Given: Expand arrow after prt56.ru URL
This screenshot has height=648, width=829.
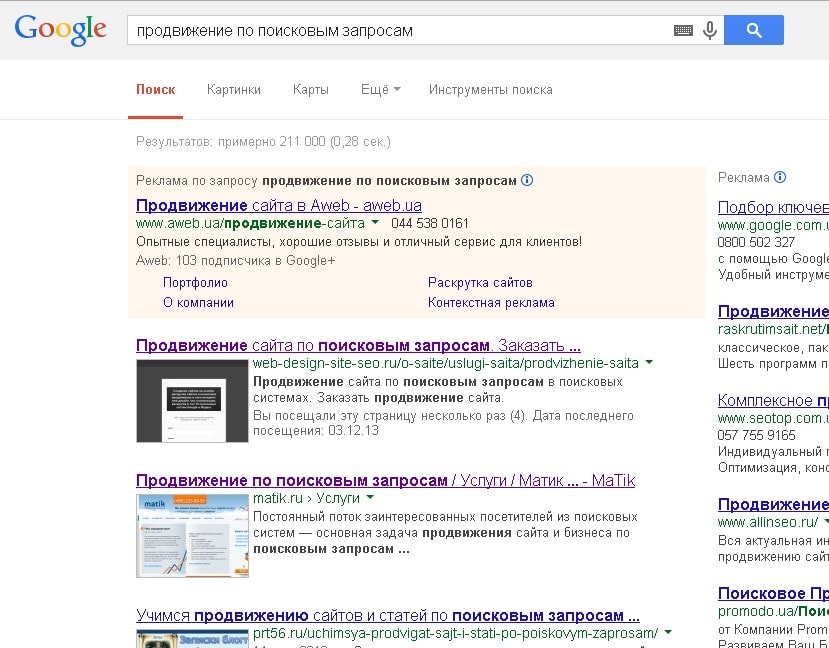Looking at the screenshot, I should click(x=668, y=632).
